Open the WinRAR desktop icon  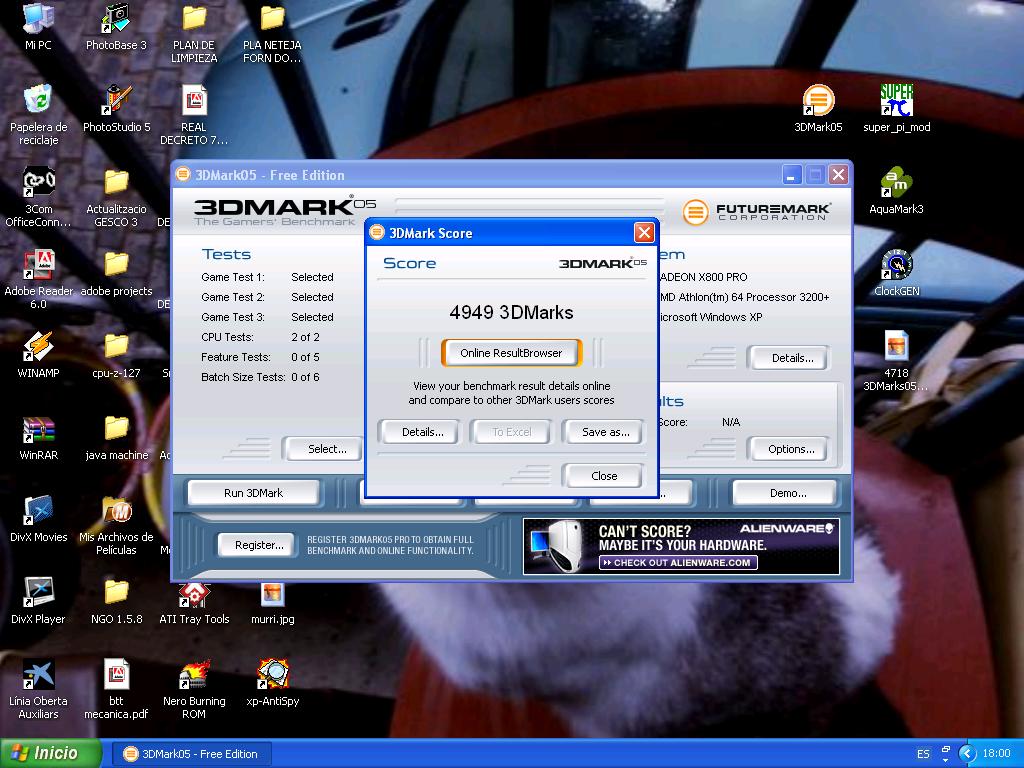(38, 430)
